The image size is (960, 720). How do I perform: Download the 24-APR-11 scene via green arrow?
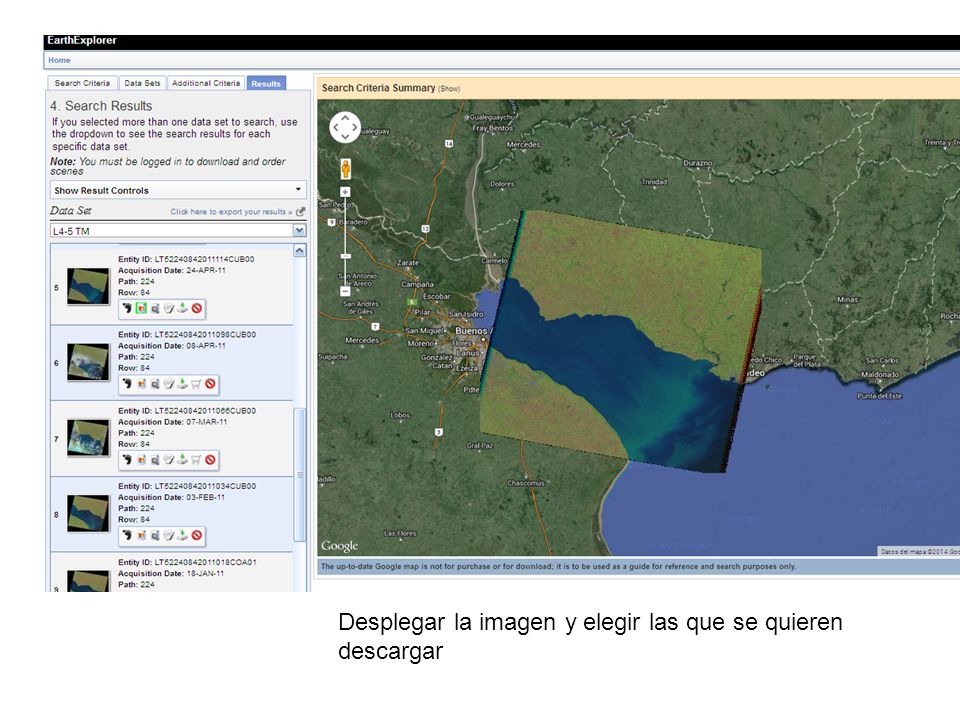[x=182, y=309]
